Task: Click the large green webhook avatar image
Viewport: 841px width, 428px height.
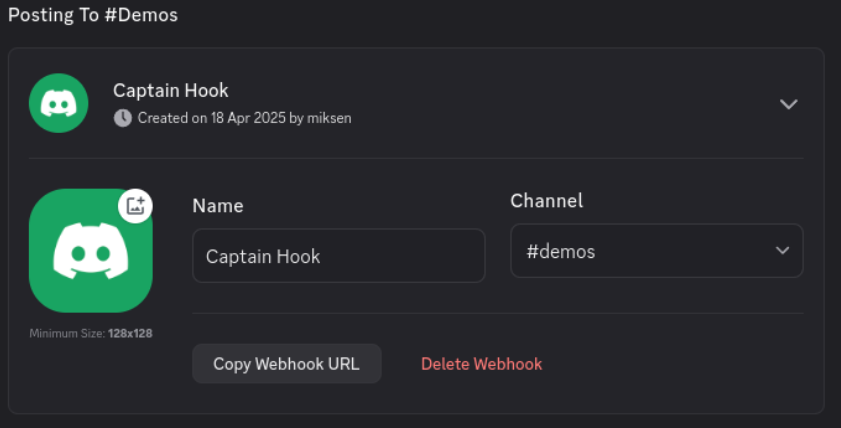Action: click(91, 250)
